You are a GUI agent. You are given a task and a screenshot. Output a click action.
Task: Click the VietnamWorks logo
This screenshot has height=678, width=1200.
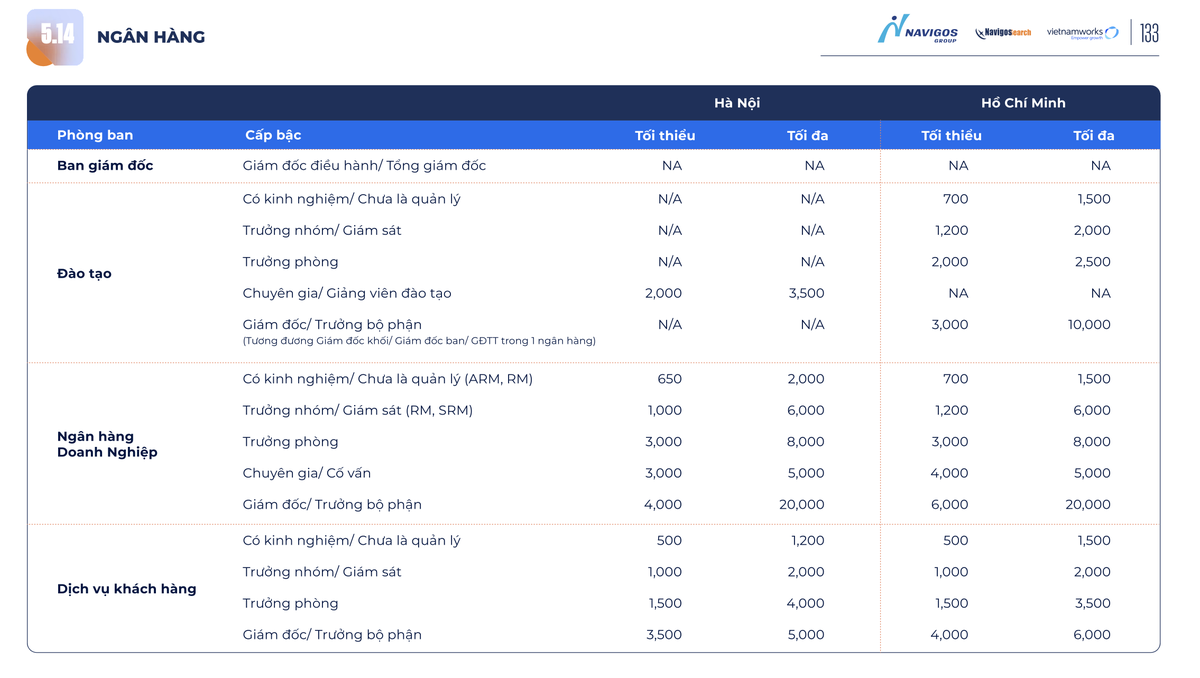tap(1082, 33)
